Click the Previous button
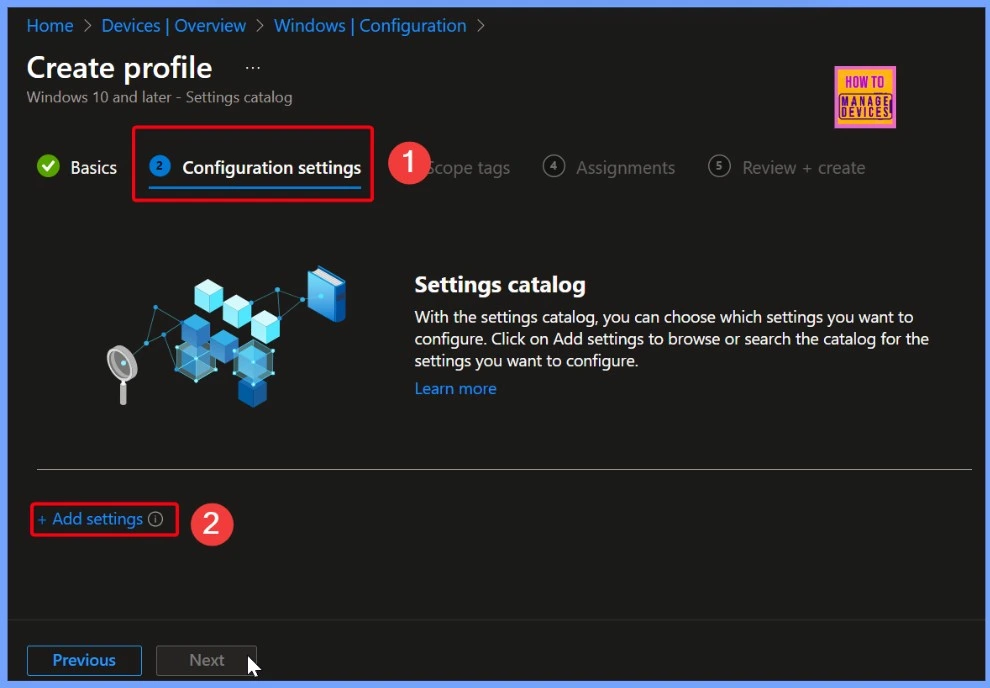Screen dimensions: 990x688 [84, 660]
